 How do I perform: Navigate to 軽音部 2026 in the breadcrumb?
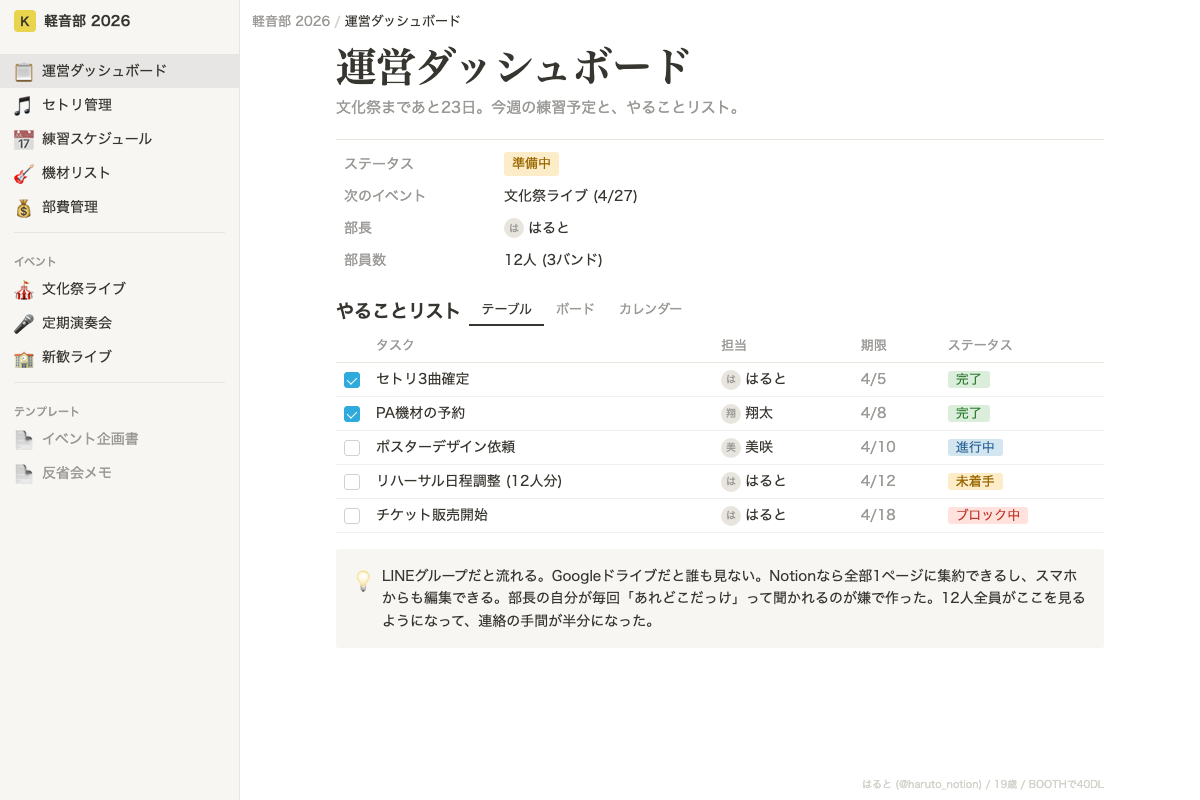(x=290, y=20)
